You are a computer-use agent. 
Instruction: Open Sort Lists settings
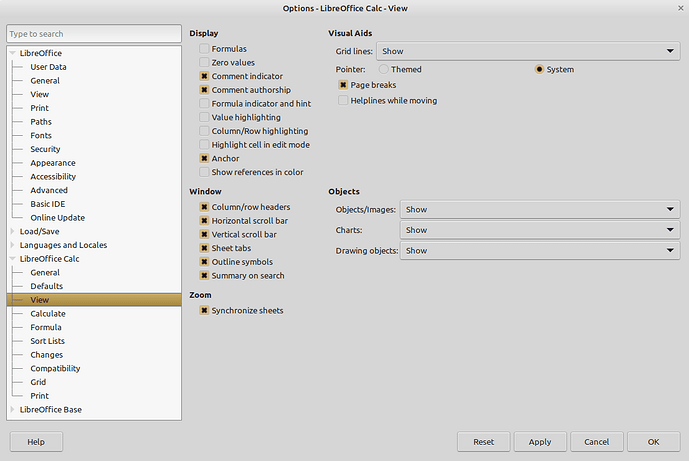coord(47,341)
